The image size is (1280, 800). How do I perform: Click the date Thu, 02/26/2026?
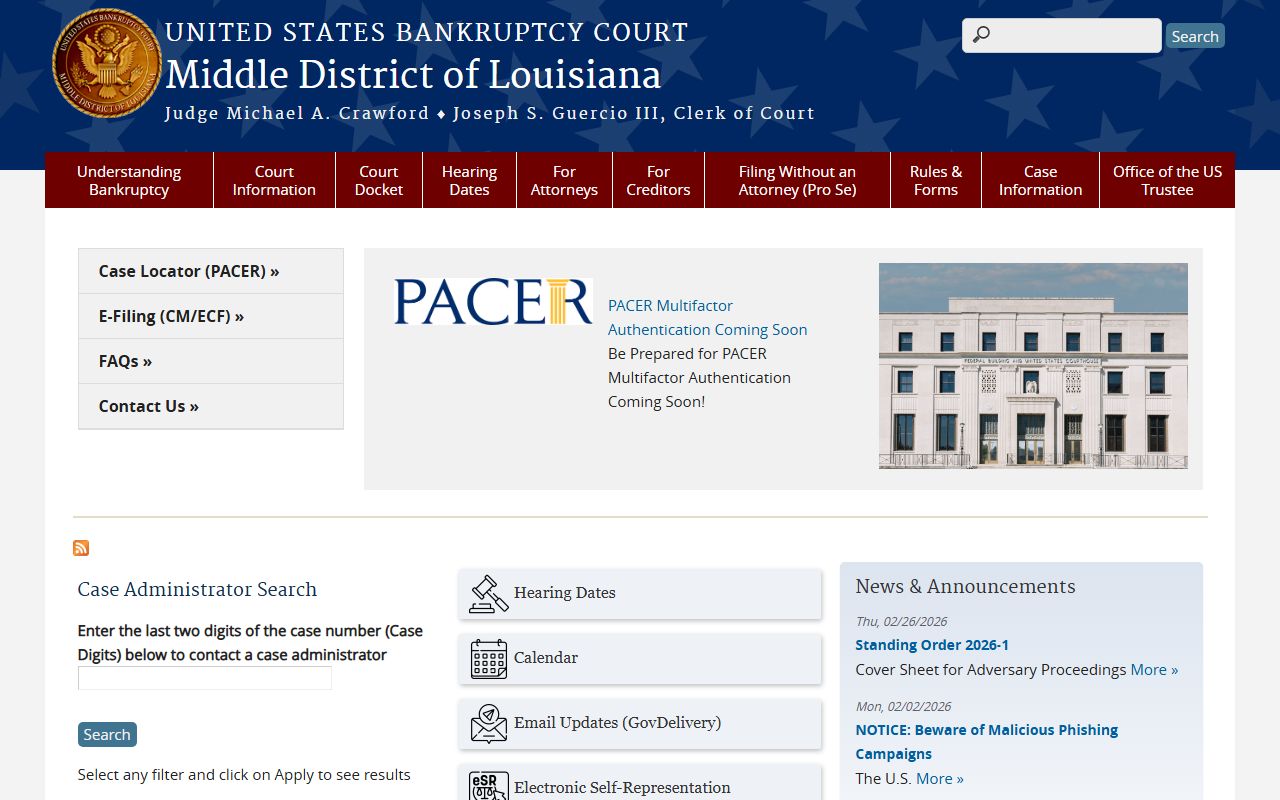point(901,621)
